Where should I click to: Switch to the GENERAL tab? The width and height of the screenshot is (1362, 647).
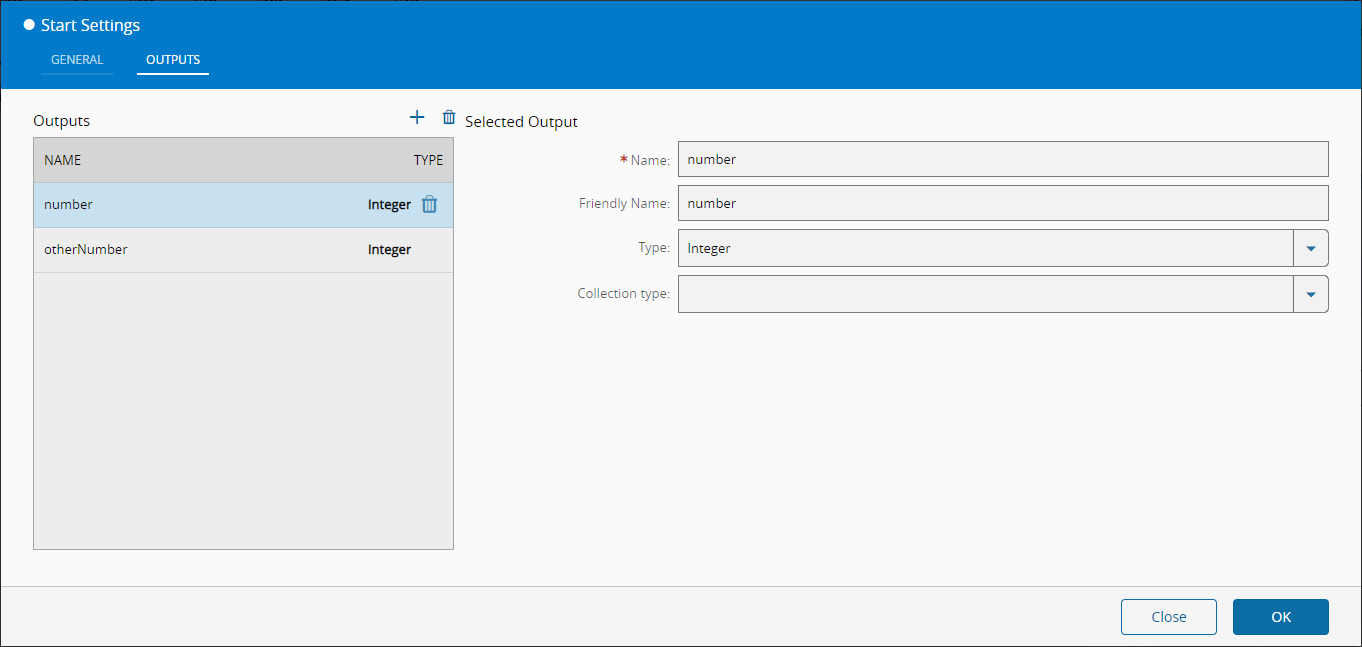77,60
